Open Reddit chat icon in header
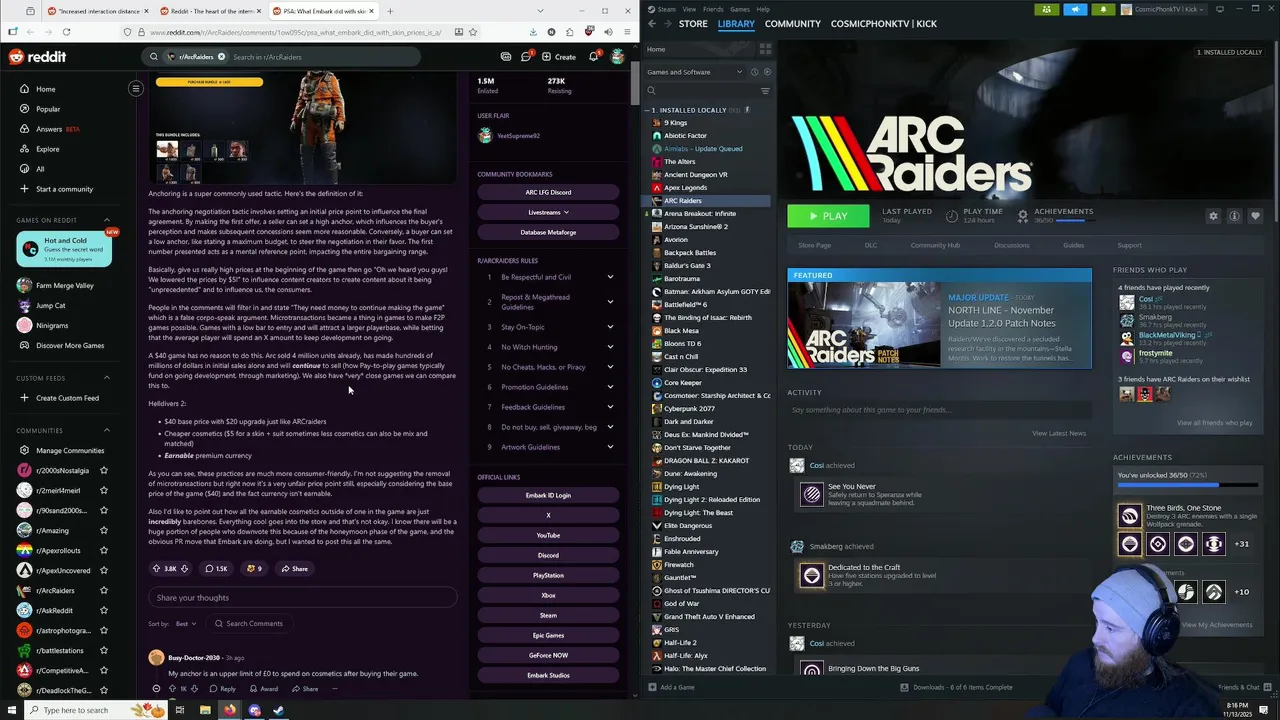This screenshot has width=1280, height=720. pyautogui.click(x=526, y=57)
